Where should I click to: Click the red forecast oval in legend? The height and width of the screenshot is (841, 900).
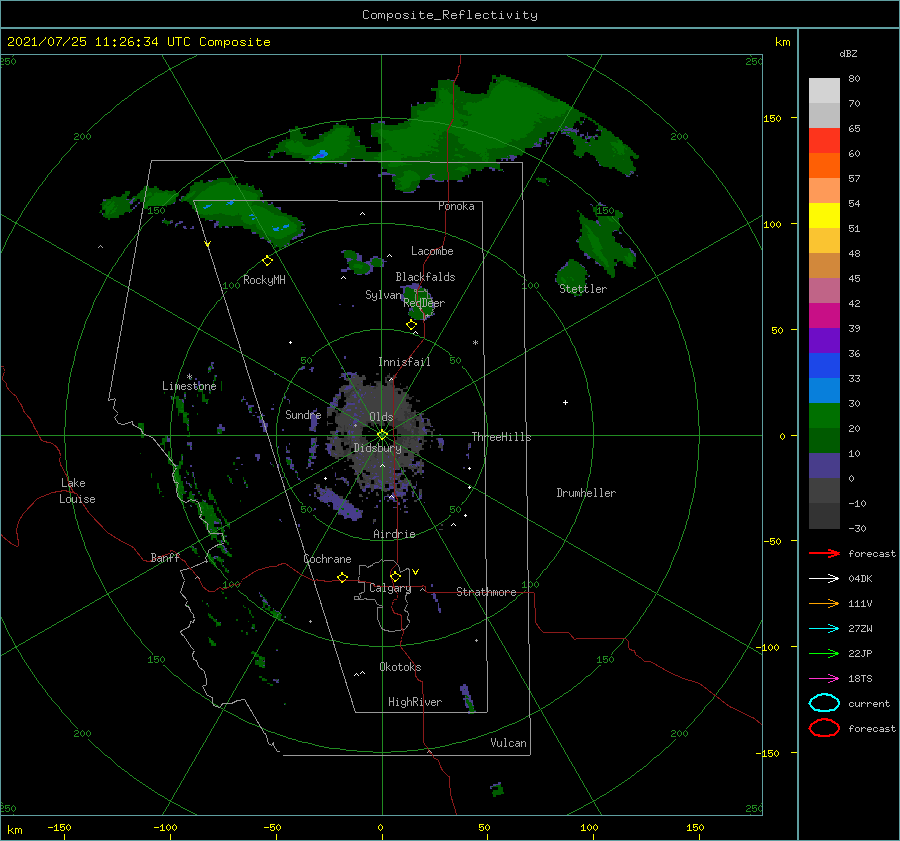click(x=824, y=728)
